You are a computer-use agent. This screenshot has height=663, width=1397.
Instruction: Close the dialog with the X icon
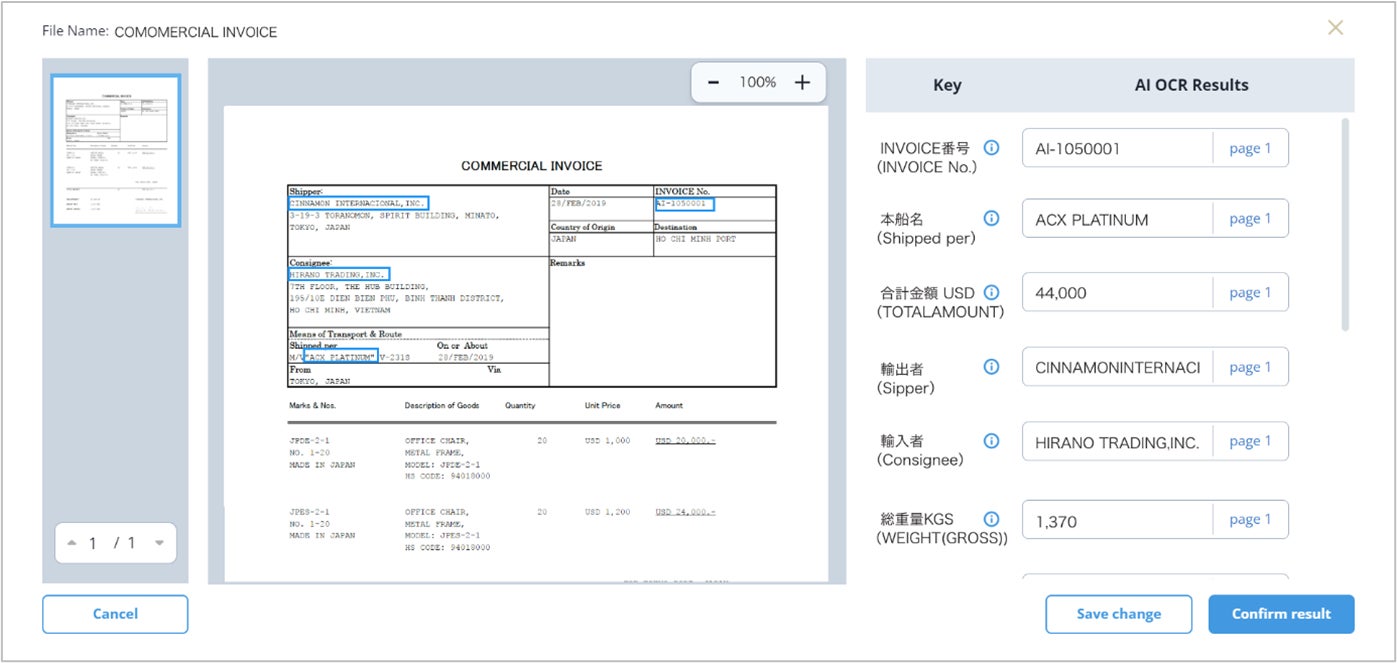click(1335, 28)
